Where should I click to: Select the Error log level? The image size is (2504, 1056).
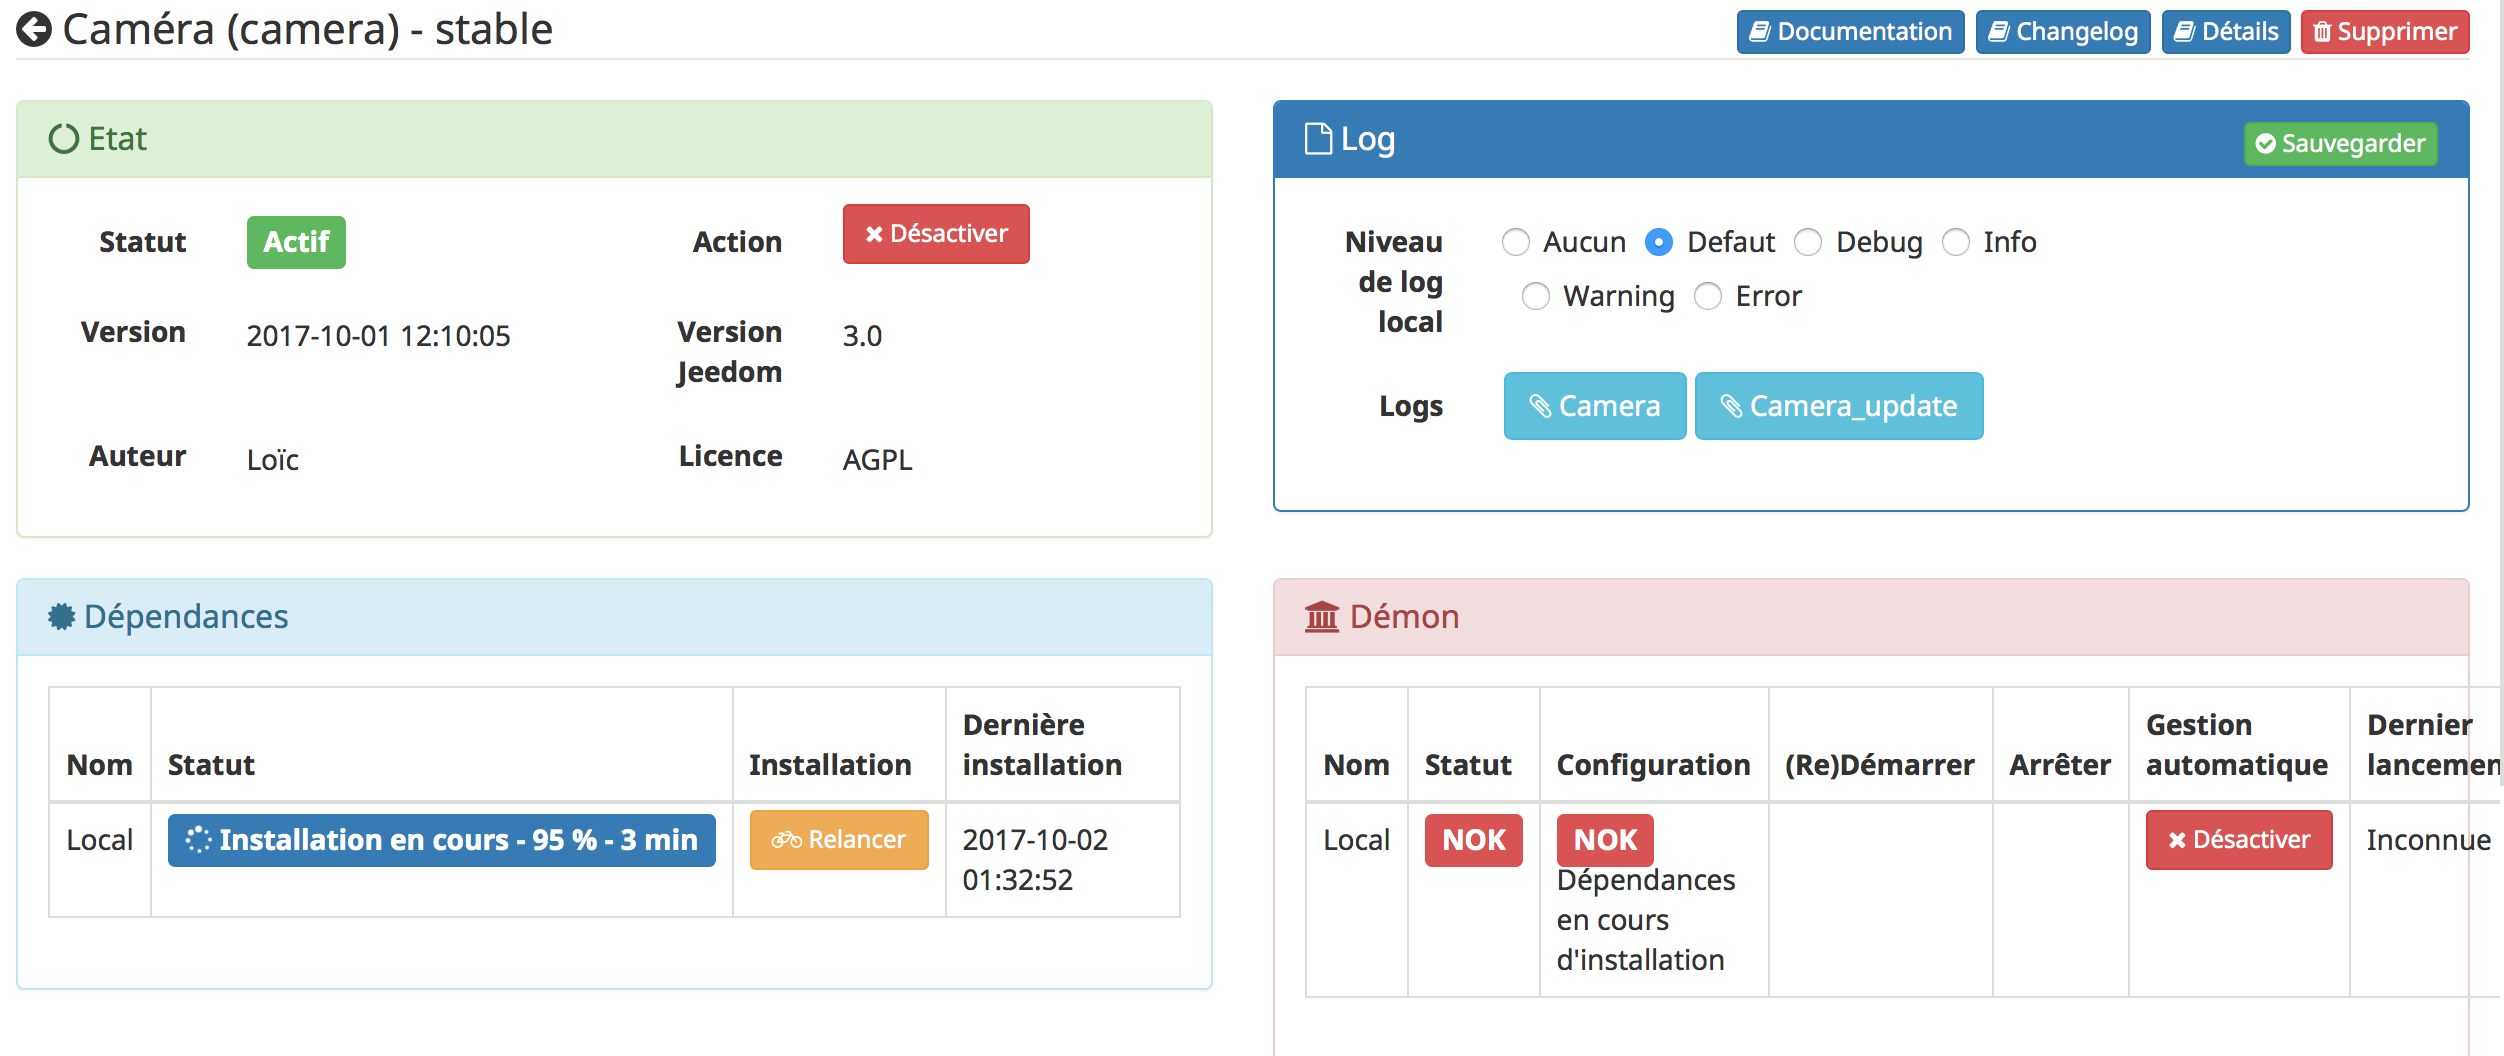point(1708,296)
